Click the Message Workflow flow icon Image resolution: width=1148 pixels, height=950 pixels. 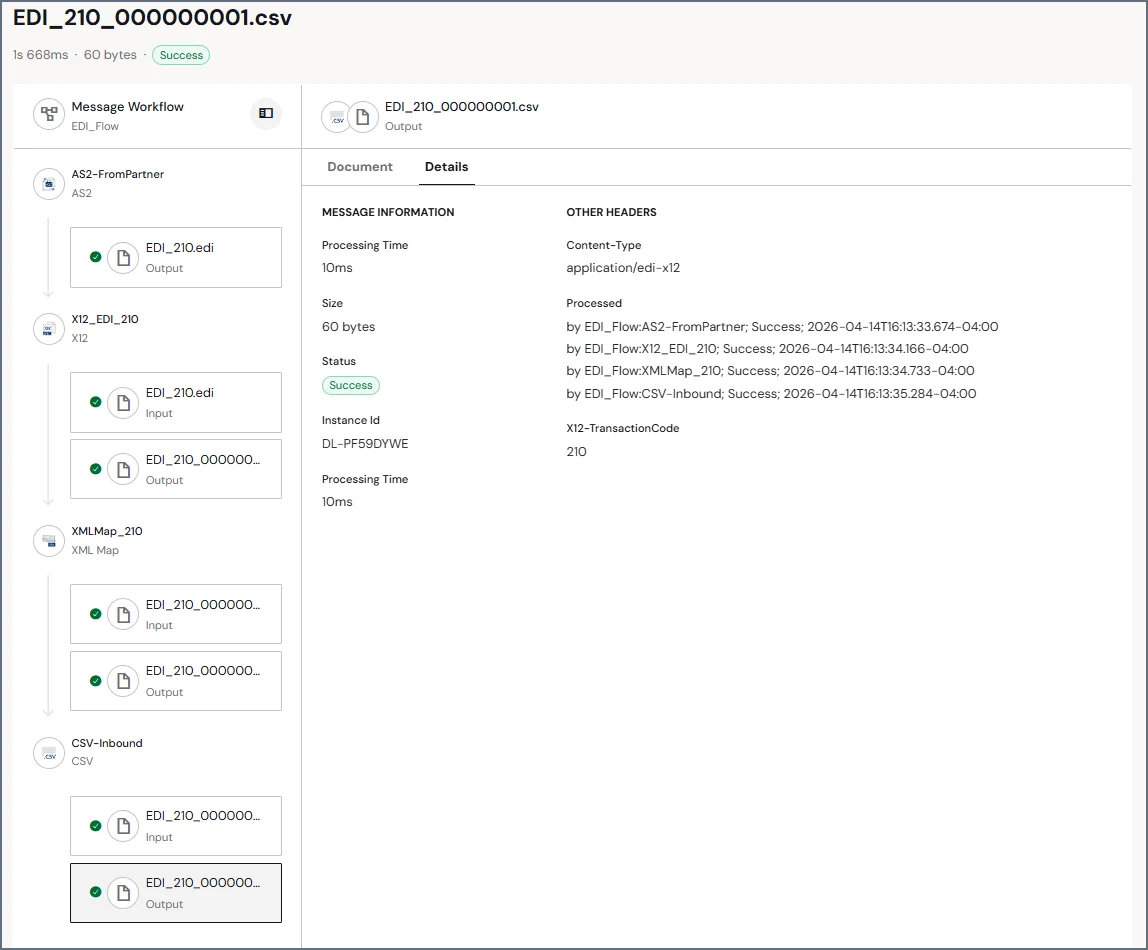pyautogui.click(x=49, y=114)
